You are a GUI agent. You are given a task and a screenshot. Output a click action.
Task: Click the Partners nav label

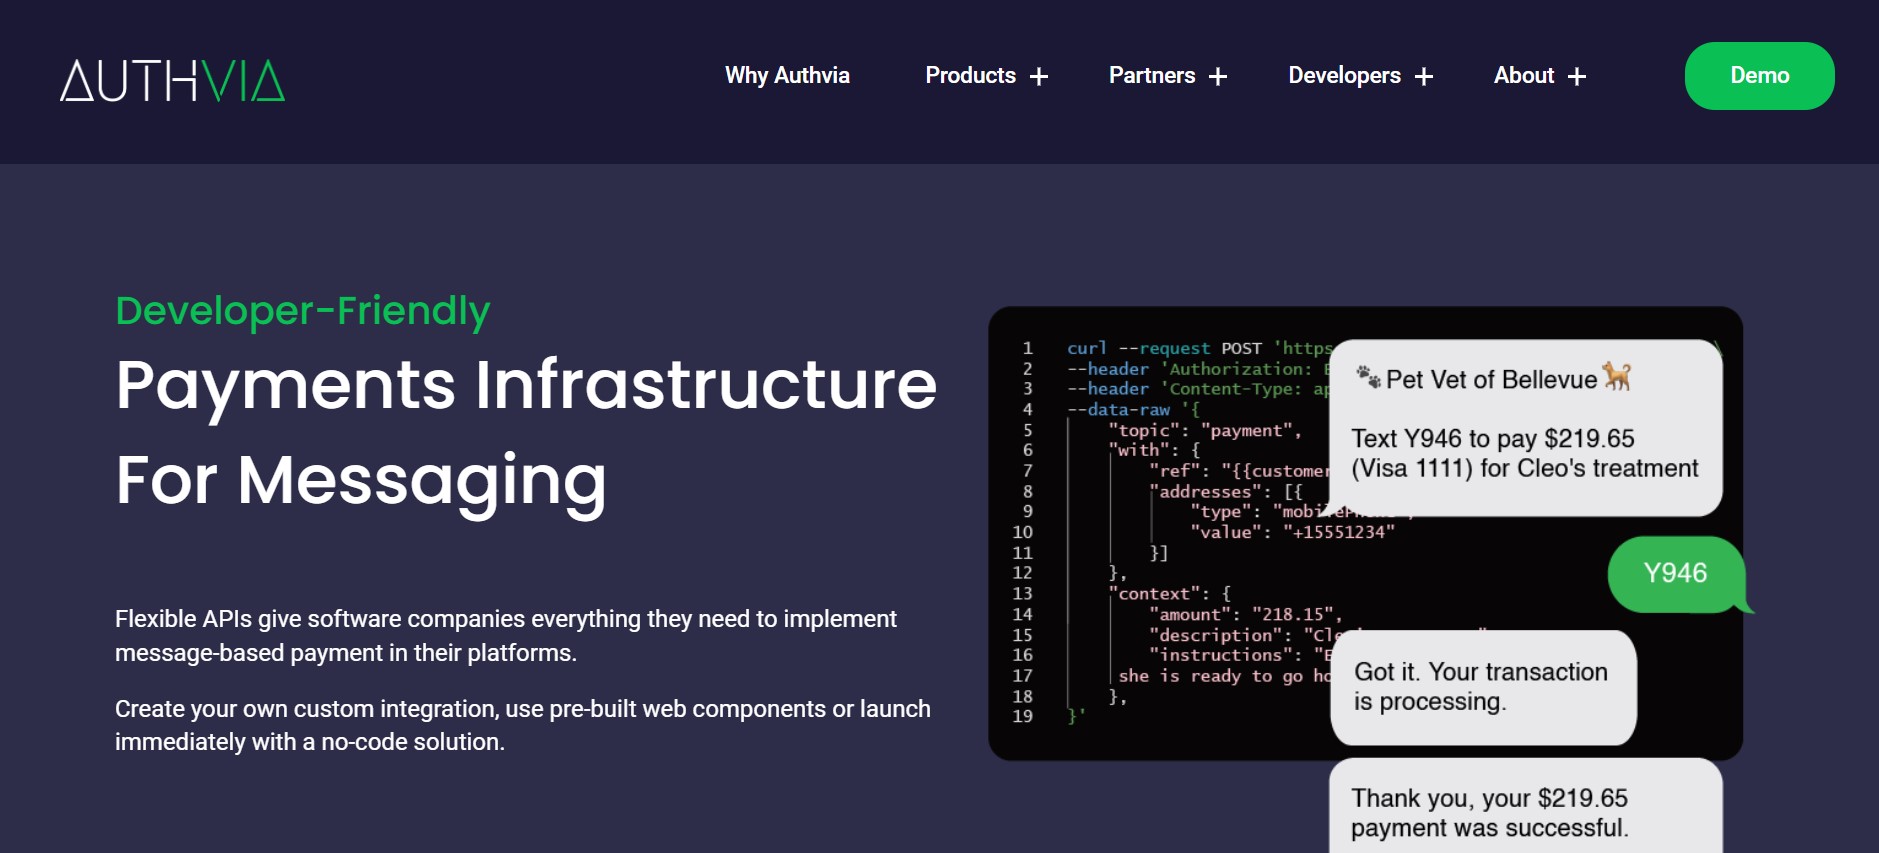(1151, 76)
